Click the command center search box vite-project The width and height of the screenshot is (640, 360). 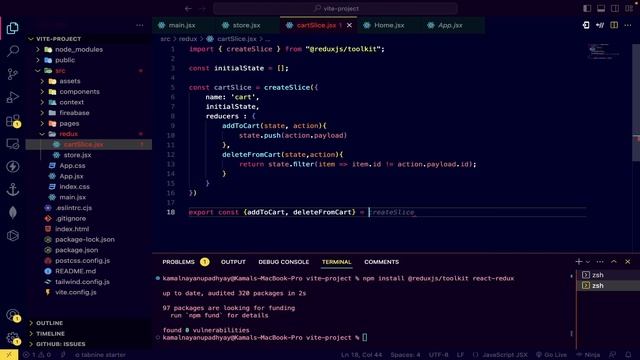click(x=335, y=9)
